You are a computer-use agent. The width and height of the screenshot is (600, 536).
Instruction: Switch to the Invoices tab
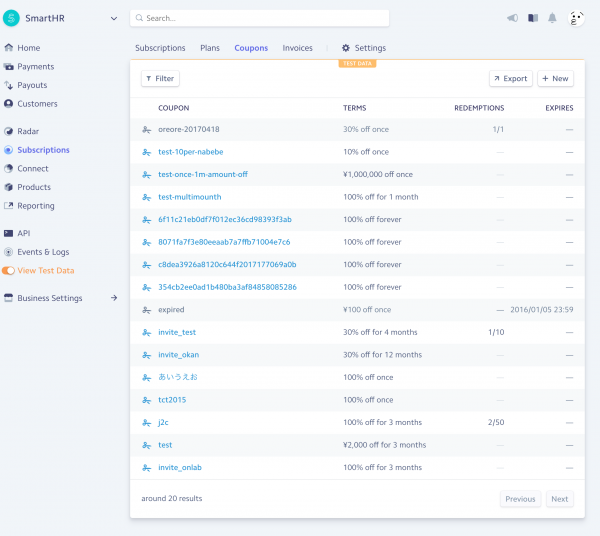click(x=297, y=48)
